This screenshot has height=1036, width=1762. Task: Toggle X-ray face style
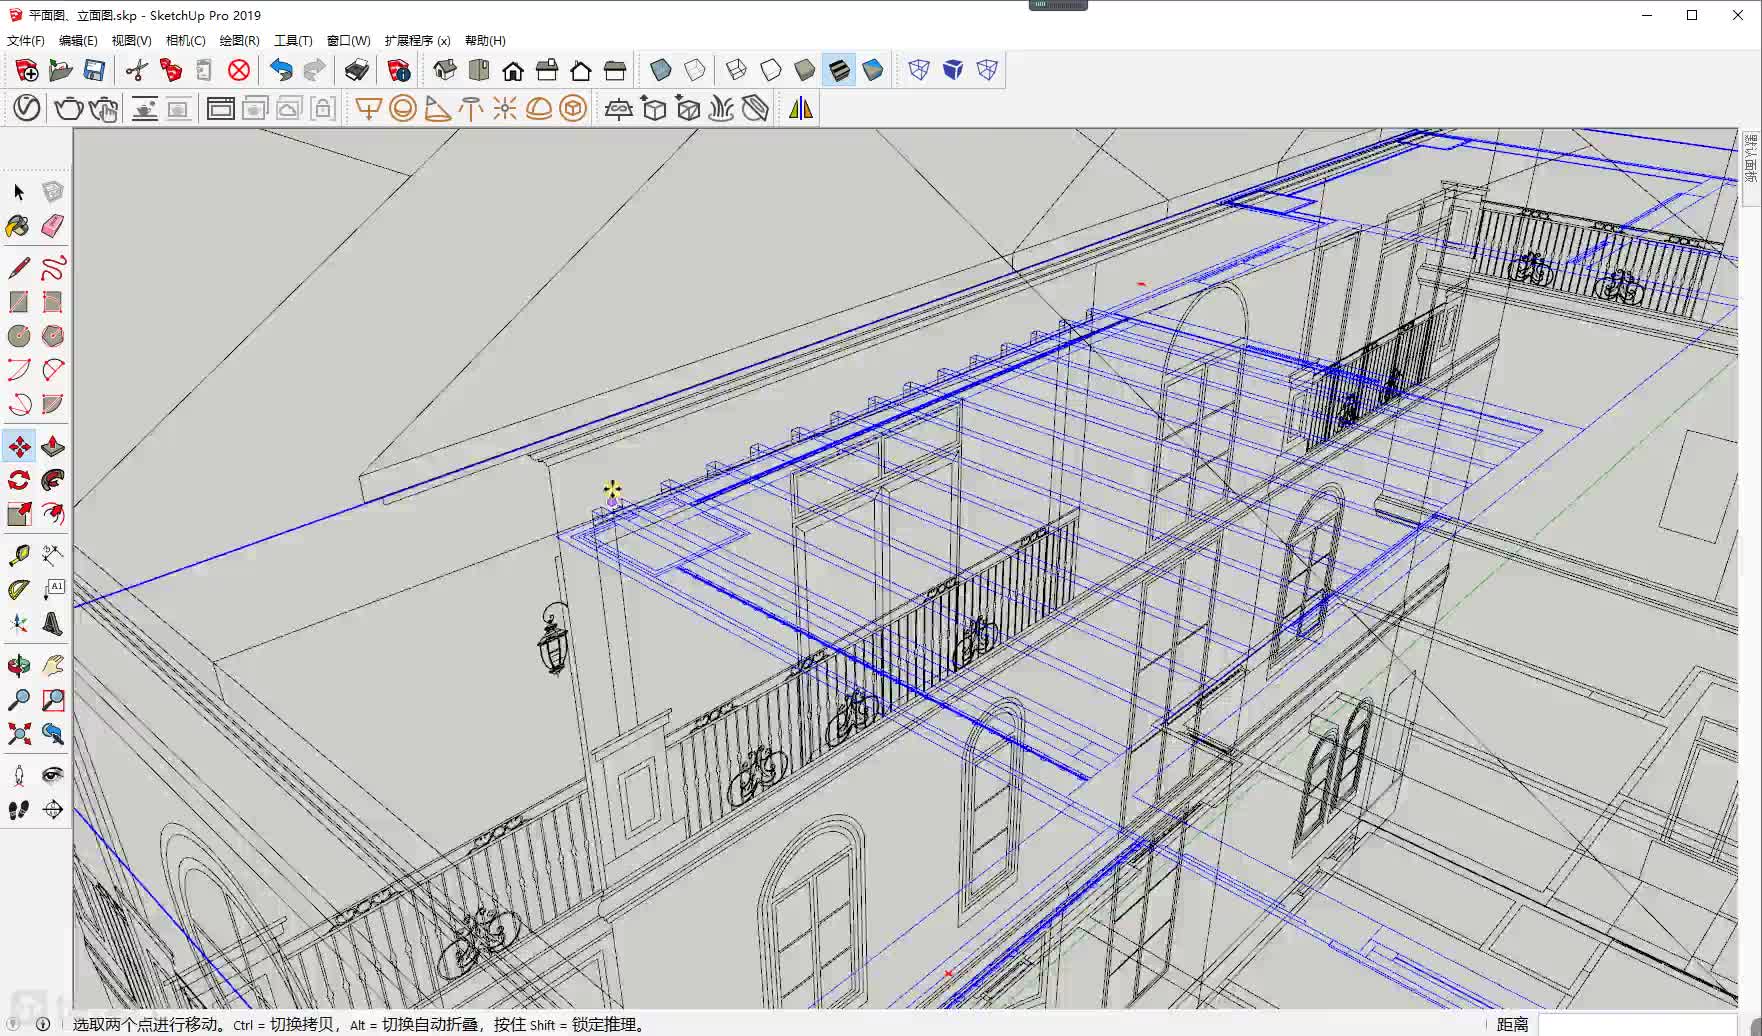pyautogui.click(x=661, y=70)
